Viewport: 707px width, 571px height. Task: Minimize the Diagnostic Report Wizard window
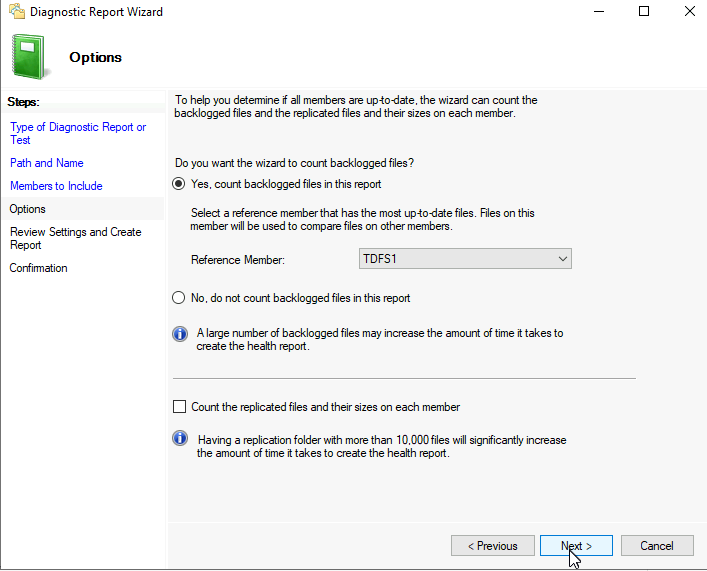pyautogui.click(x=599, y=11)
